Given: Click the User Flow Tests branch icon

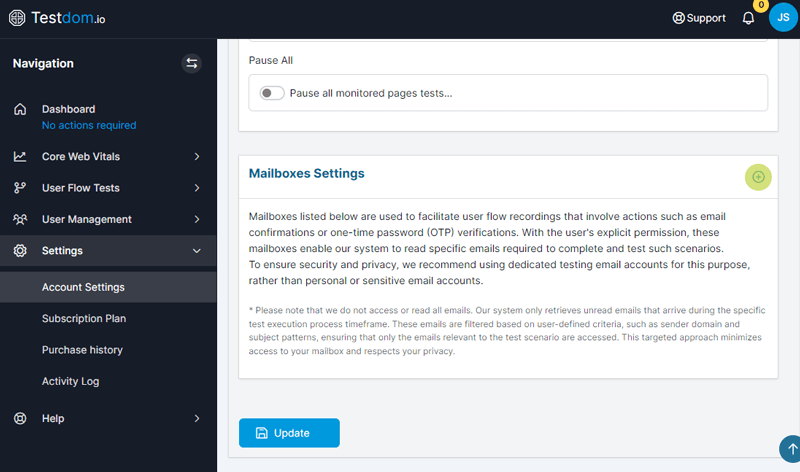Looking at the screenshot, I should pyautogui.click(x=20, y=188).
